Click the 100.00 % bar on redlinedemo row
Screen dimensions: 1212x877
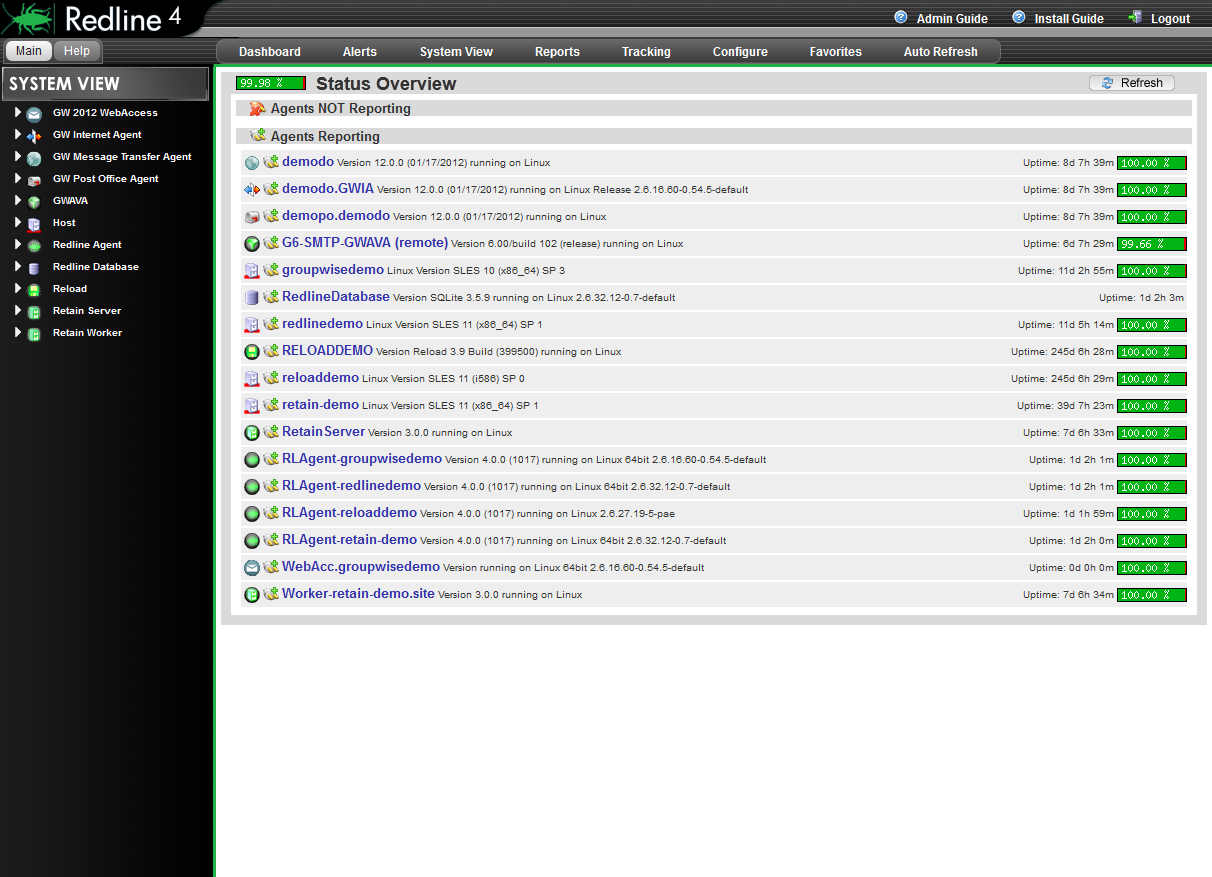1152,324
